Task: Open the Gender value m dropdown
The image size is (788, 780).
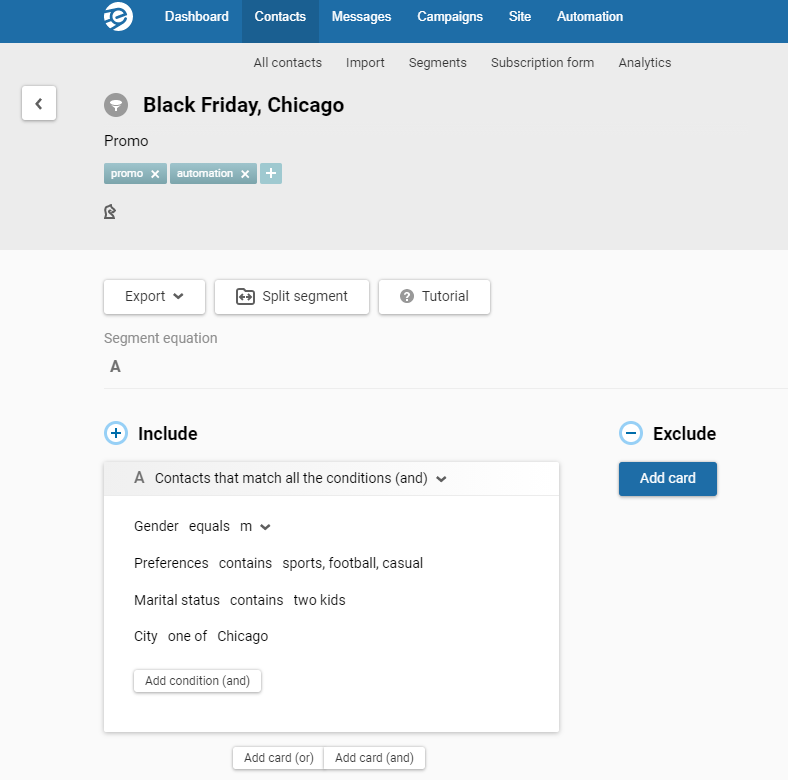Action: 265,527
